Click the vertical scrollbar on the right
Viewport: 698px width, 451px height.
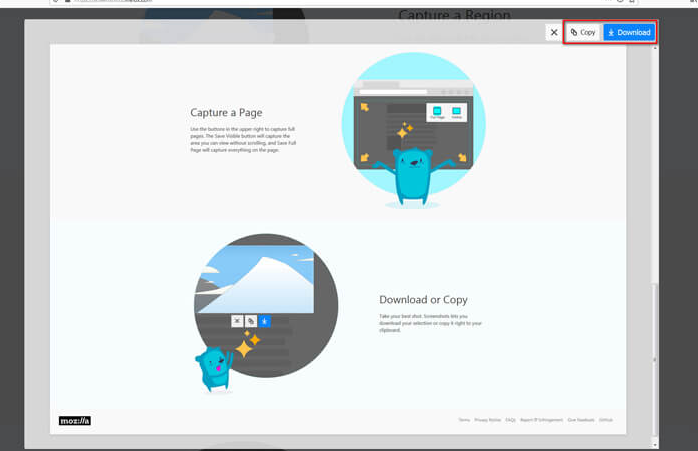[655, 300]
